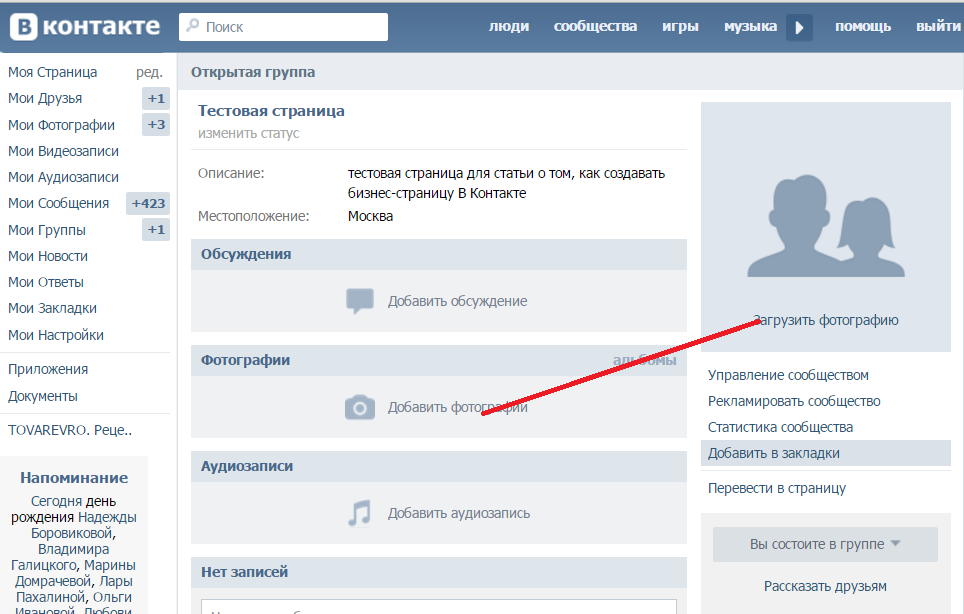The height and width of the screenshot is (614, 964).
Task: Open the 'сообщества' header menu
Action: point(595,26)
